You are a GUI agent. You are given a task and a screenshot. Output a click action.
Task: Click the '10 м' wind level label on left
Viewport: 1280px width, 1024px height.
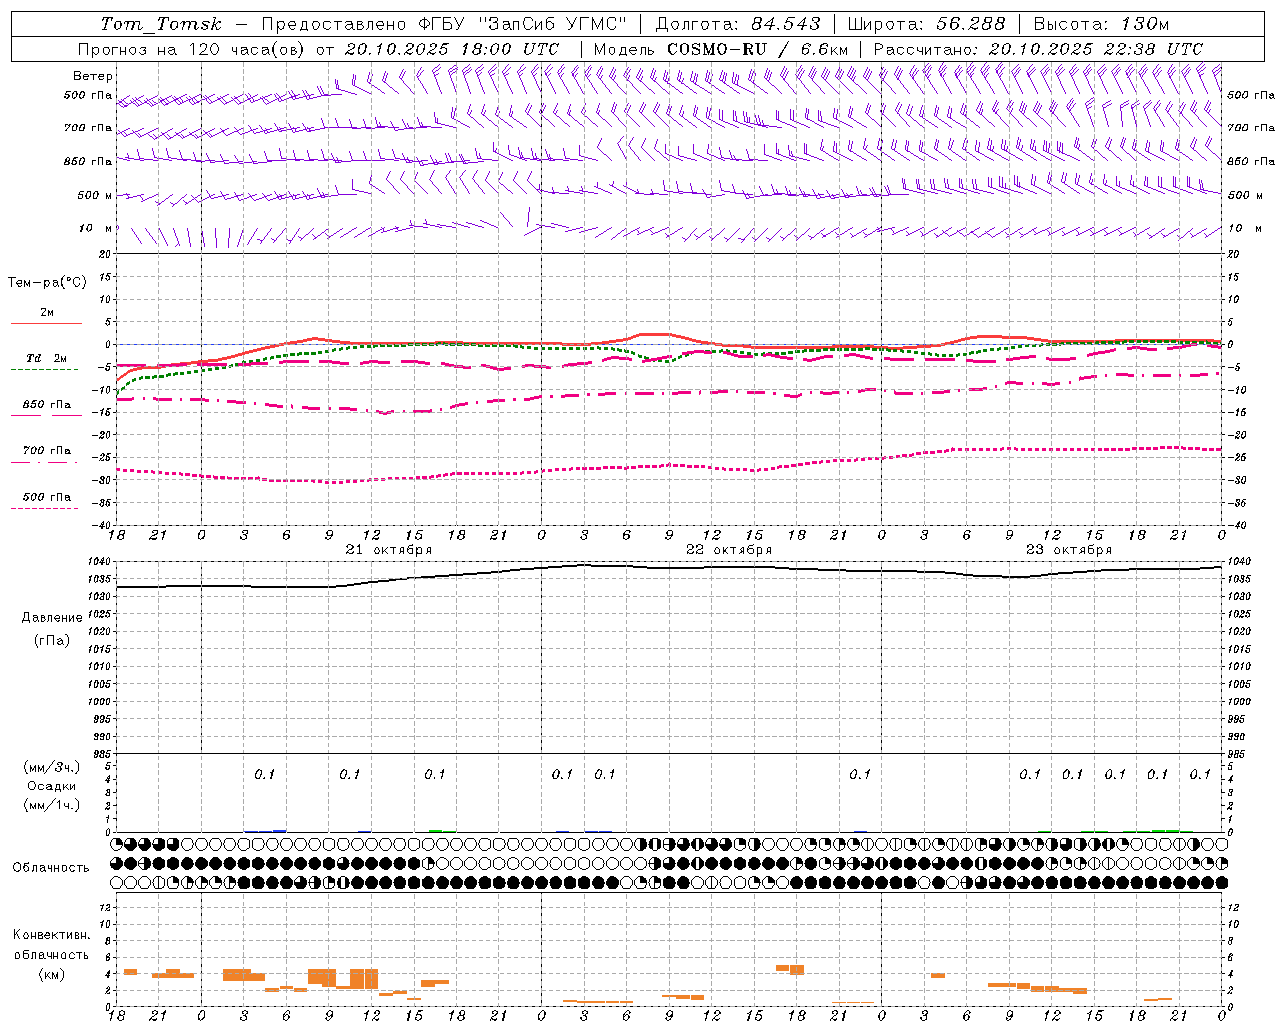pyautogui.click(x=96, y=229)
